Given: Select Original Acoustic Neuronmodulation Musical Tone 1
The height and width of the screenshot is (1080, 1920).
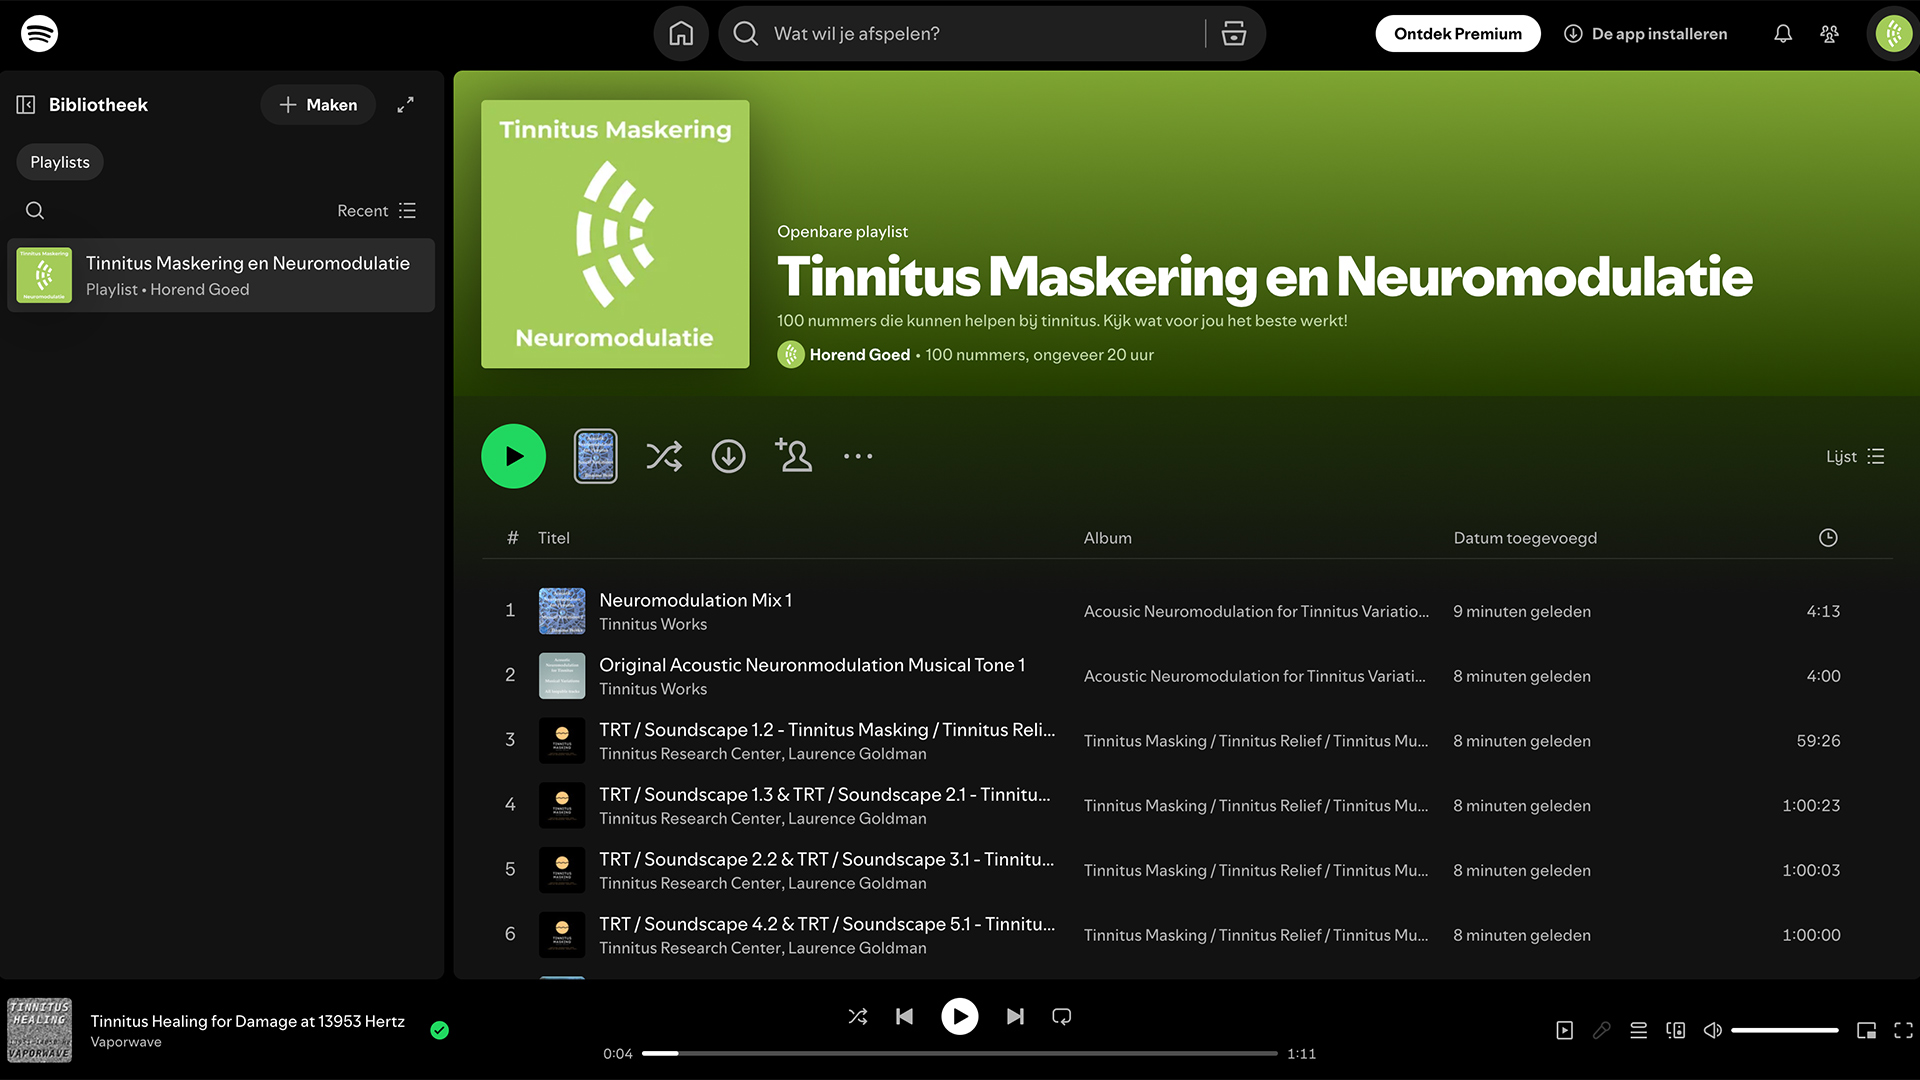Looking at the screenshot, I should (x=1187, y=676).
